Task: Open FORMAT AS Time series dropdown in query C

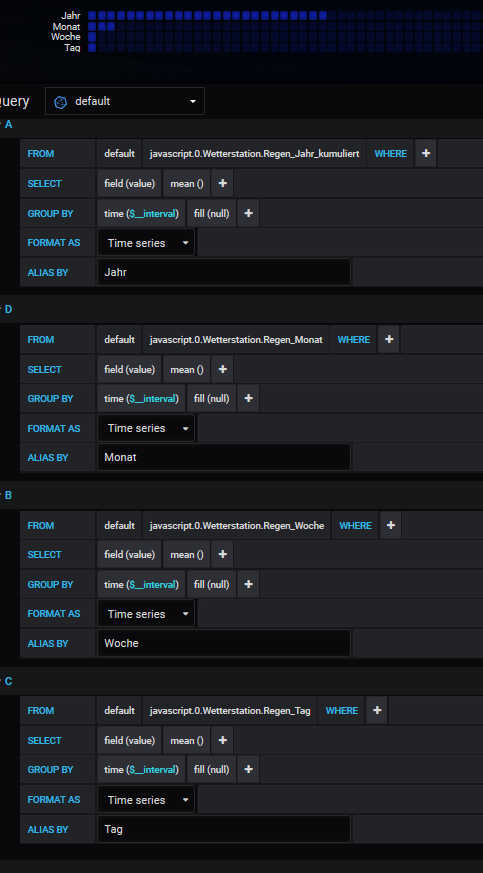Action: pyautogui.click(x=146, y=800)
